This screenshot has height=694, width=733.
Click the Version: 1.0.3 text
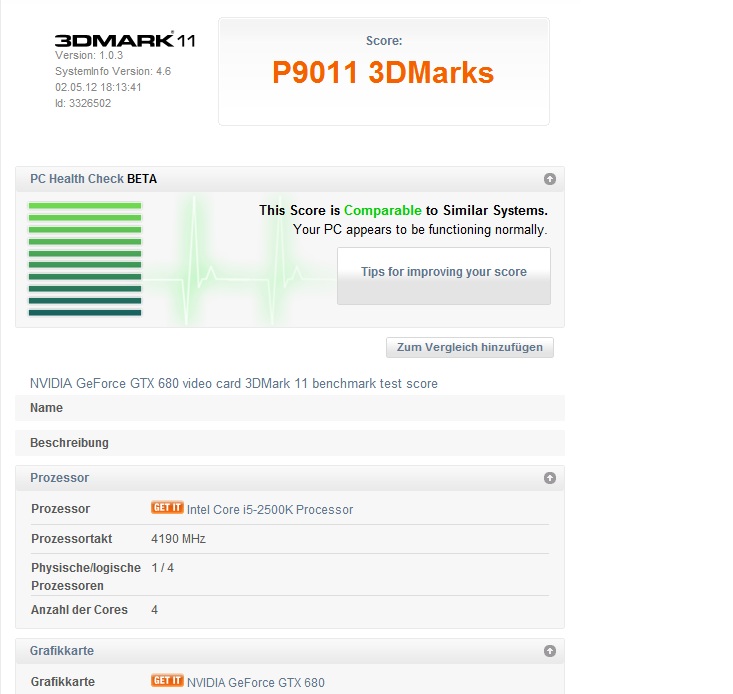tap(89, 55)
